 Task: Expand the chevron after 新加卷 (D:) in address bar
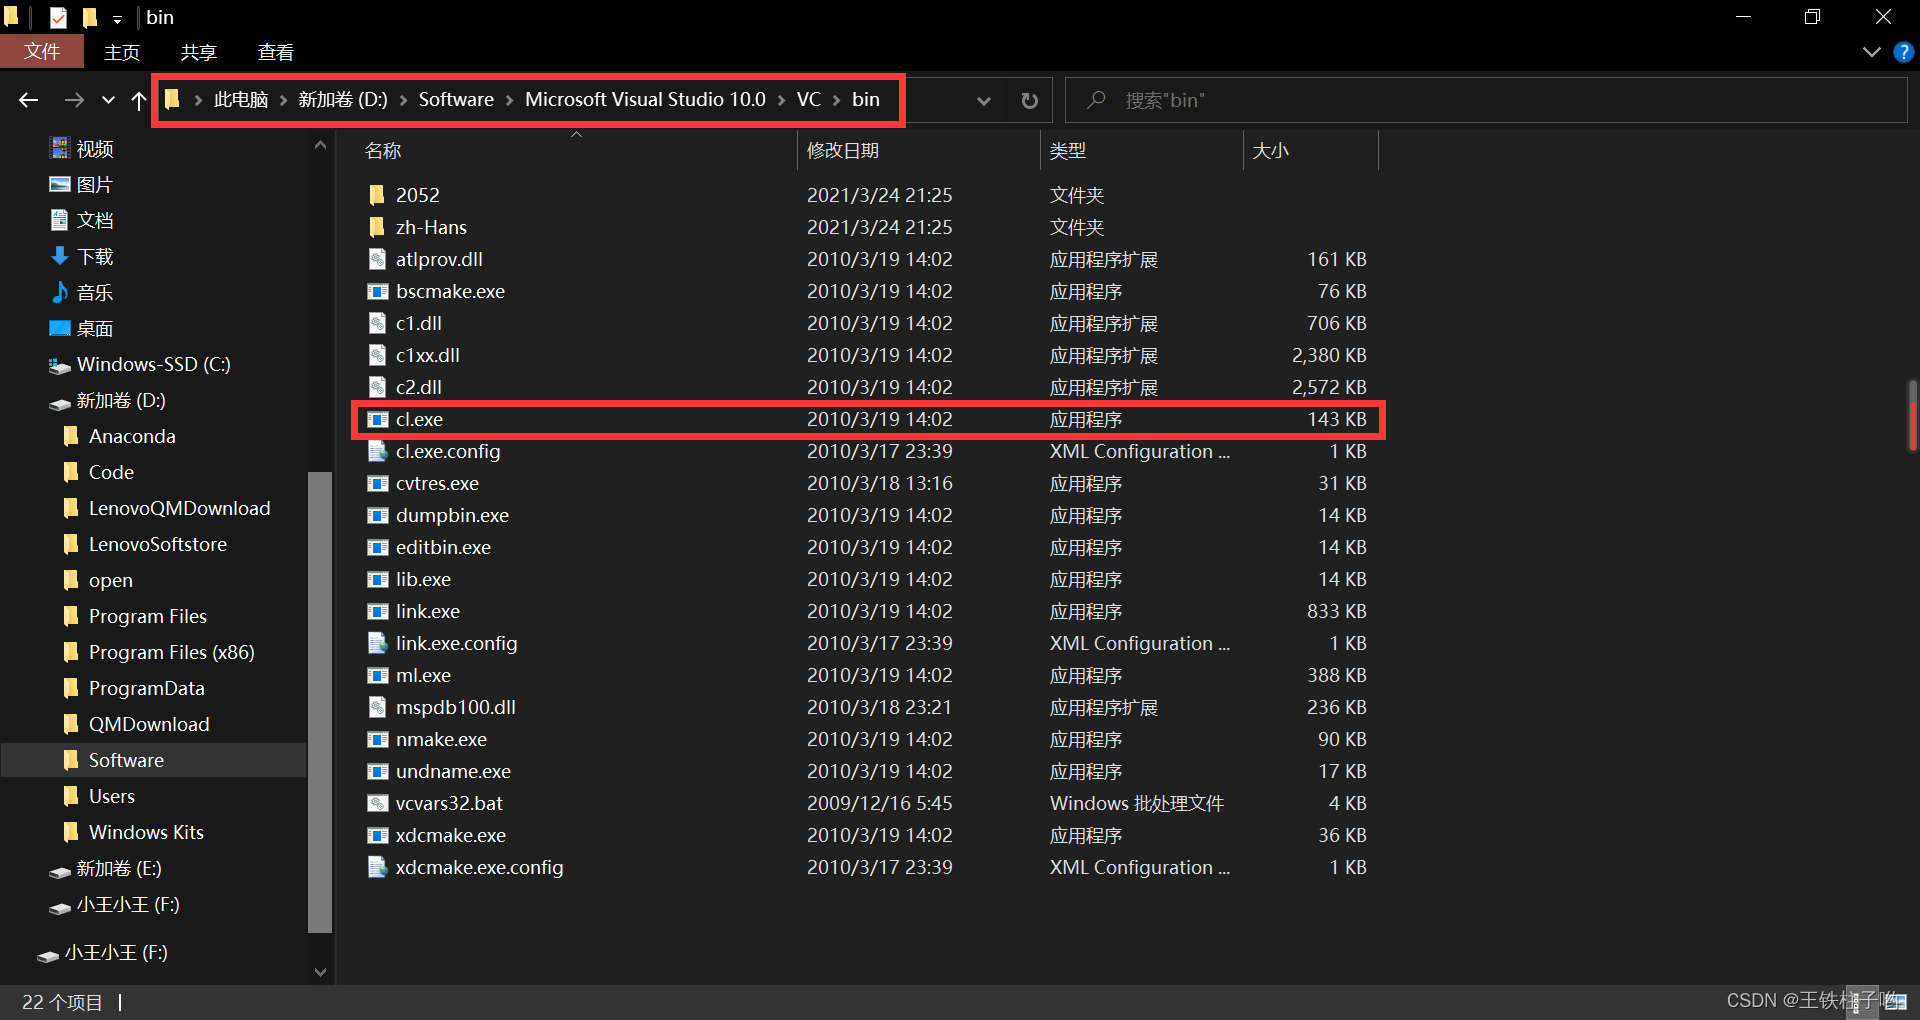pyautogui.click(x=403, y=100)
